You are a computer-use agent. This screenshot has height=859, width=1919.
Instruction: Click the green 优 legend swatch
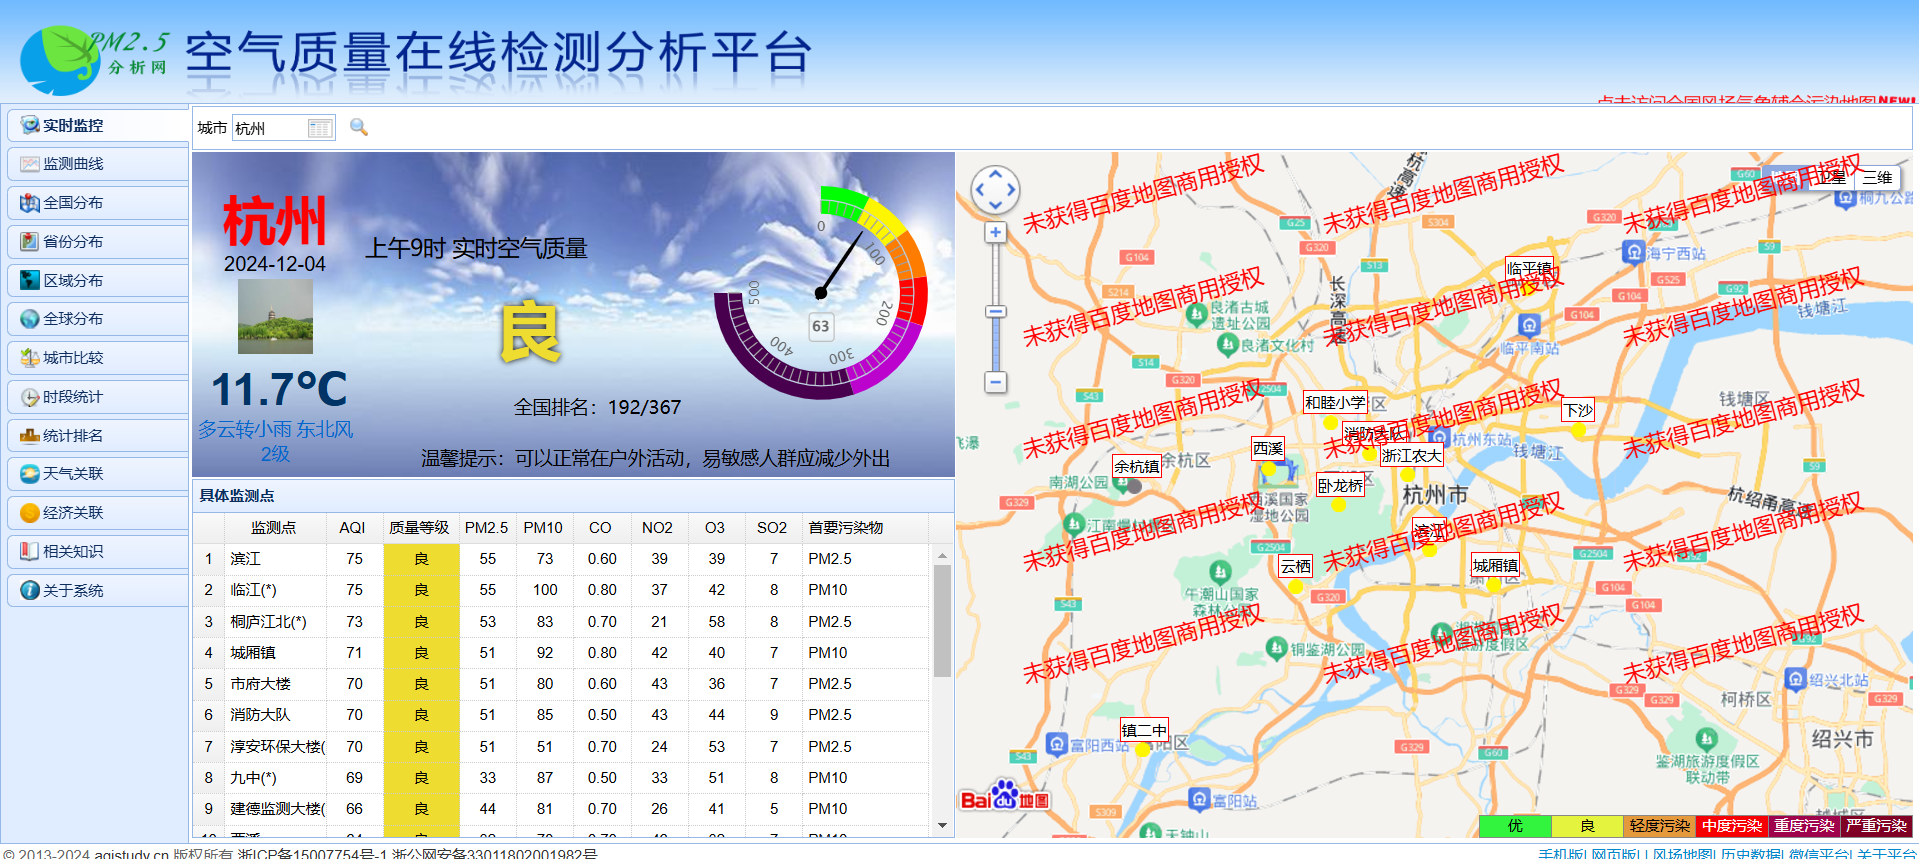[x=1515, y=826]
